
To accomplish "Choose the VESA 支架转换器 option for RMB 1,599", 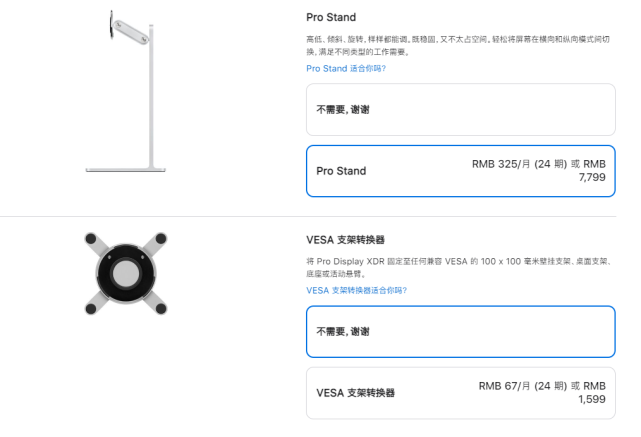I will pyautogui.click(x=461, y=393).
